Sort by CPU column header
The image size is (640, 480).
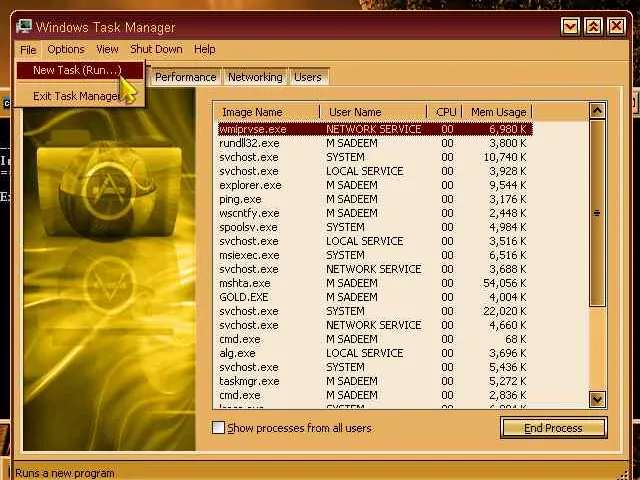click(444, 112)
